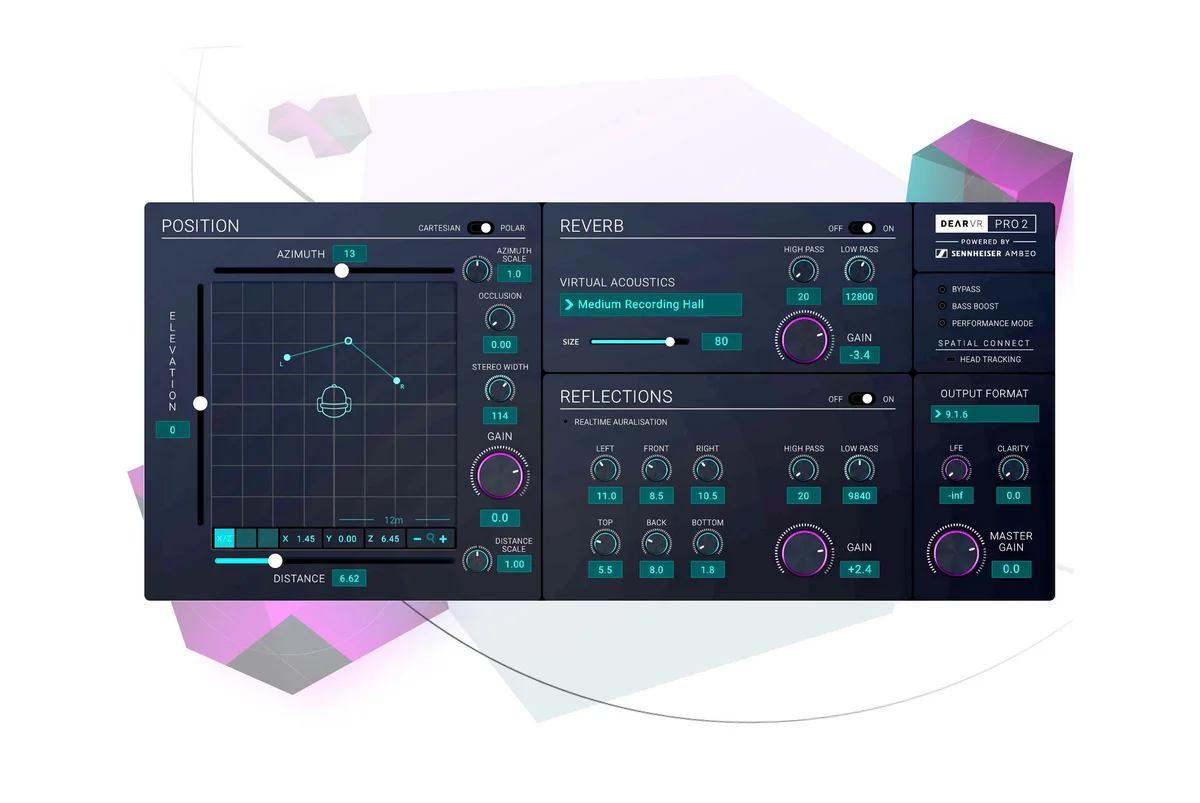1200x803 pixels.
Task: Click the Reflections Front knob
Action: coord(656,469)
